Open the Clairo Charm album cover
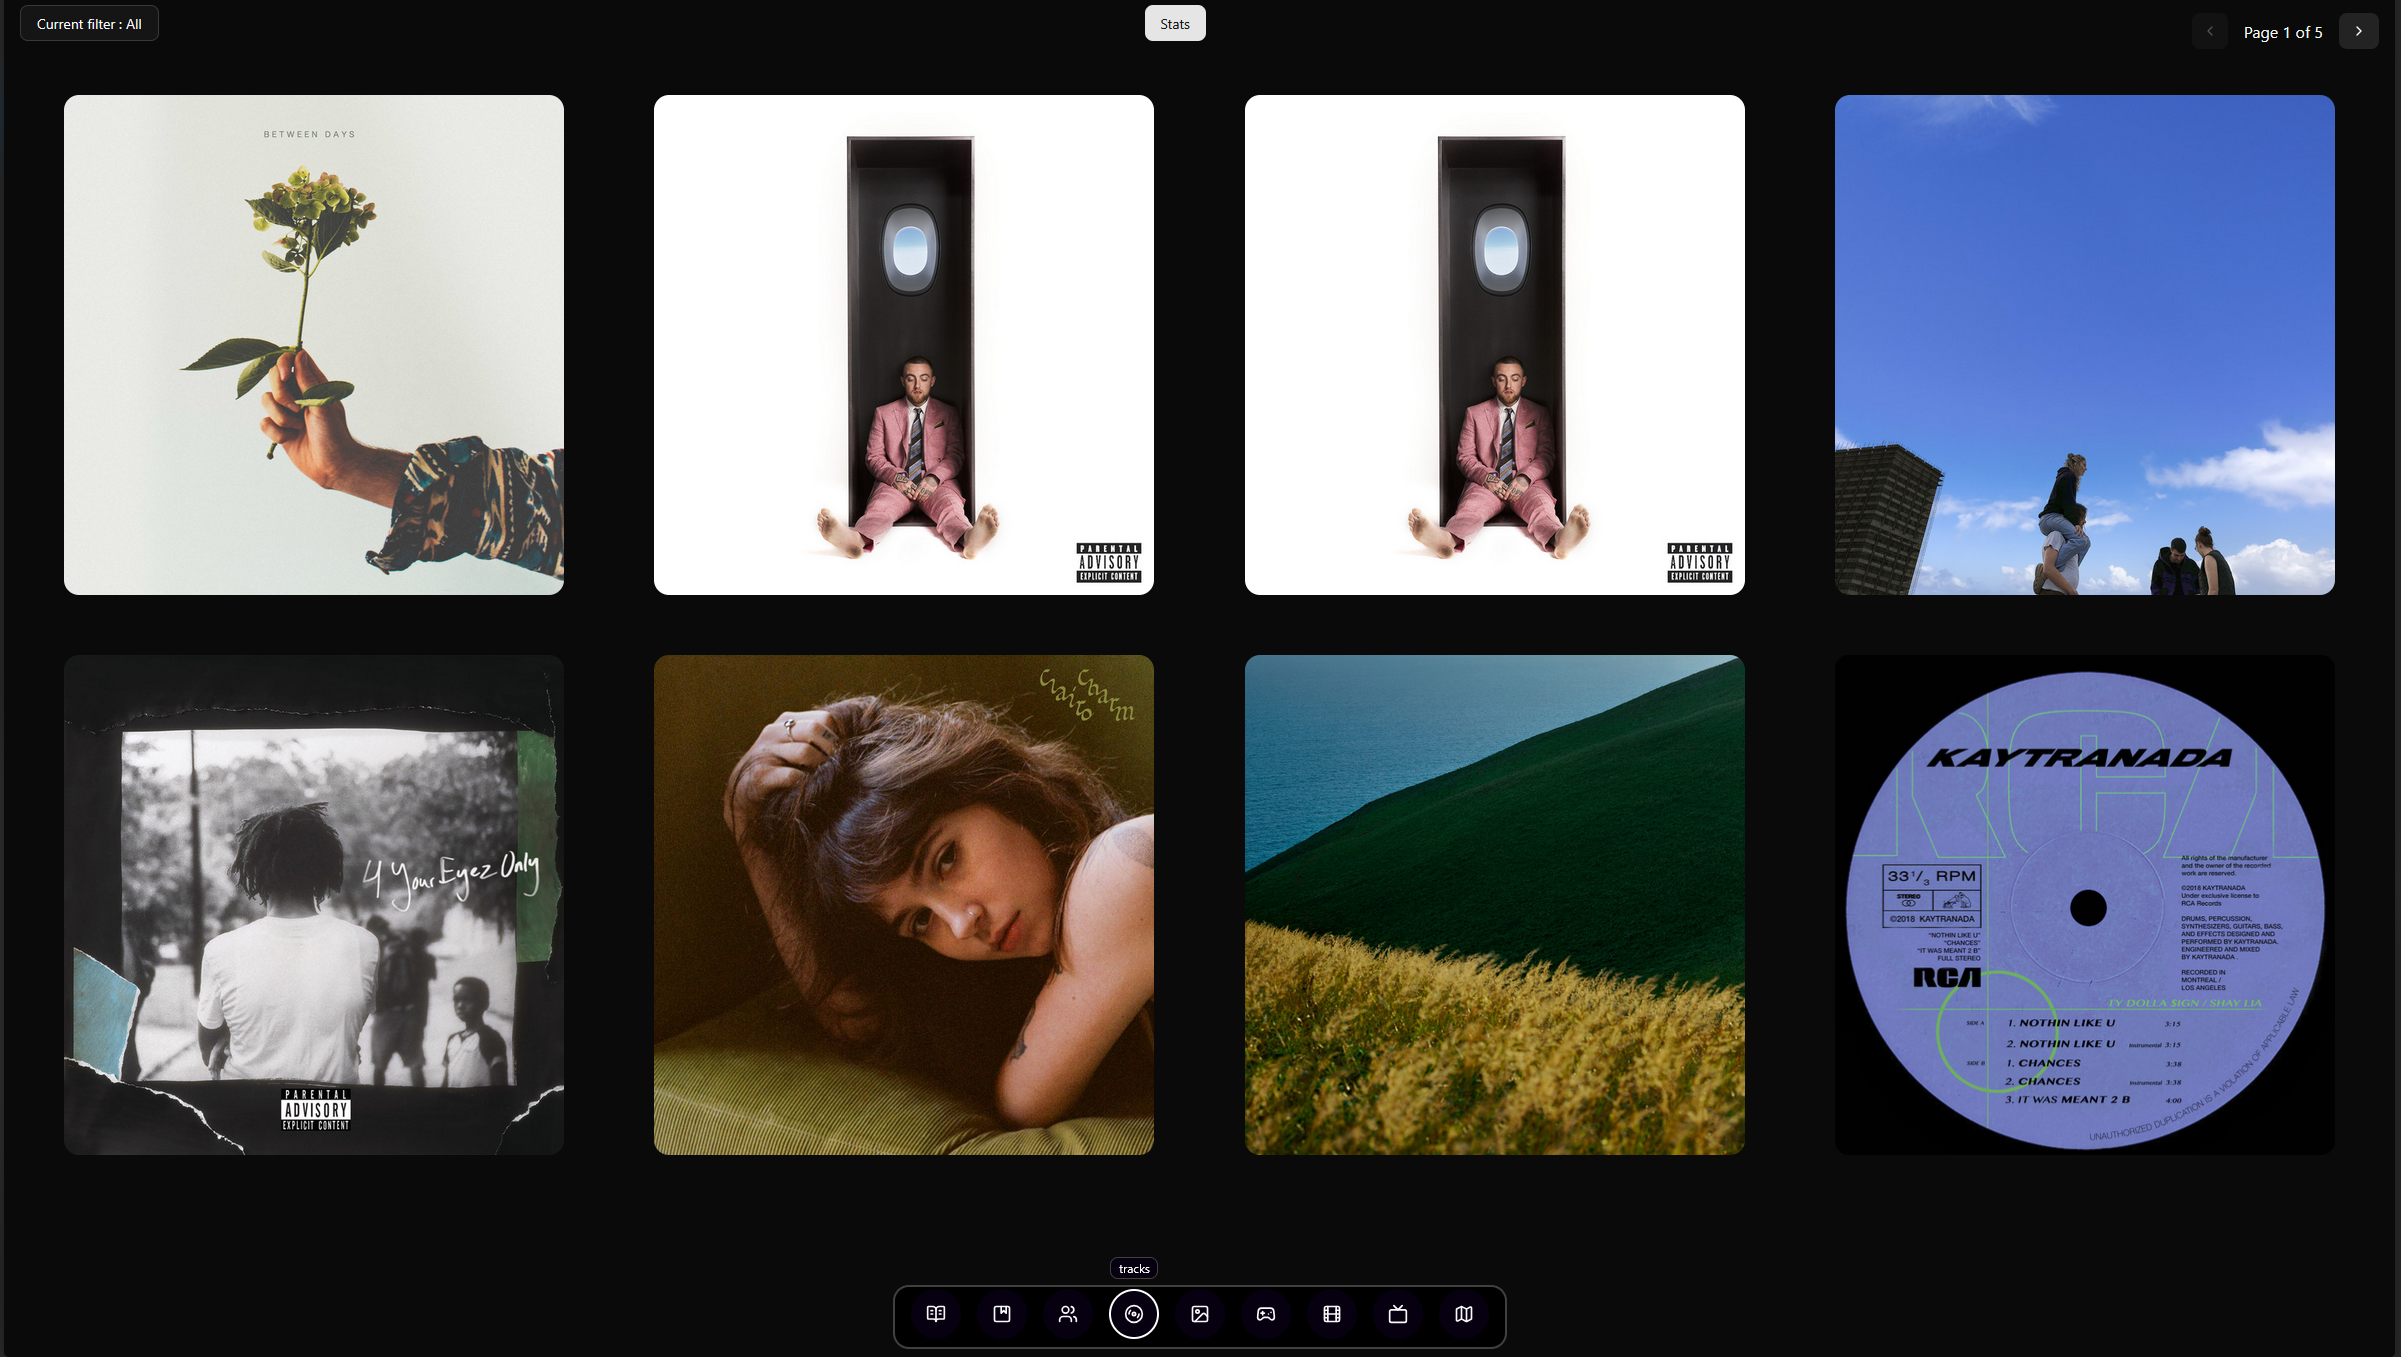Viewport: 2401px width, 1357px height. coord(904,905)
